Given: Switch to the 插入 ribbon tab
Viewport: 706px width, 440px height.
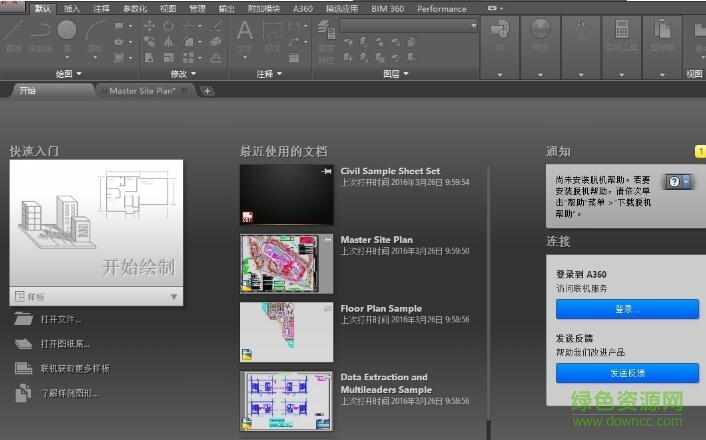Looking at the screenshot, I should [x=72, y=9].
